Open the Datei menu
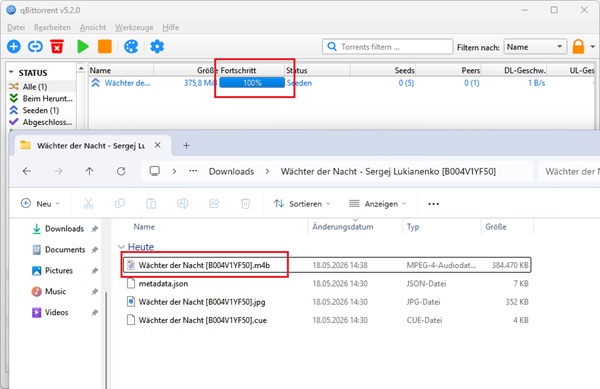 (x=16, y=27)
